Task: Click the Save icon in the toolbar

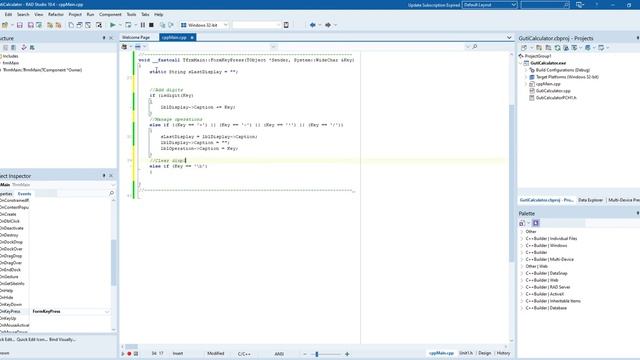Action: [x=20, y=25]
